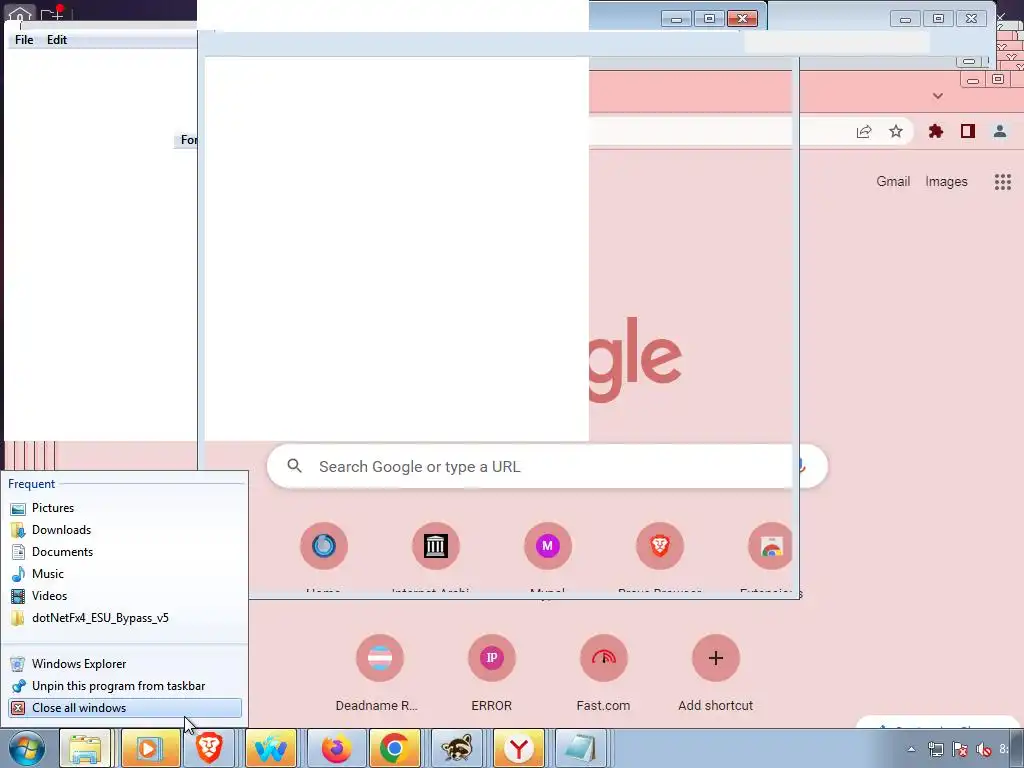The height and width of the screenshot is (768, 1024).
Task: Select Close all windows
Action: point(124,708)
